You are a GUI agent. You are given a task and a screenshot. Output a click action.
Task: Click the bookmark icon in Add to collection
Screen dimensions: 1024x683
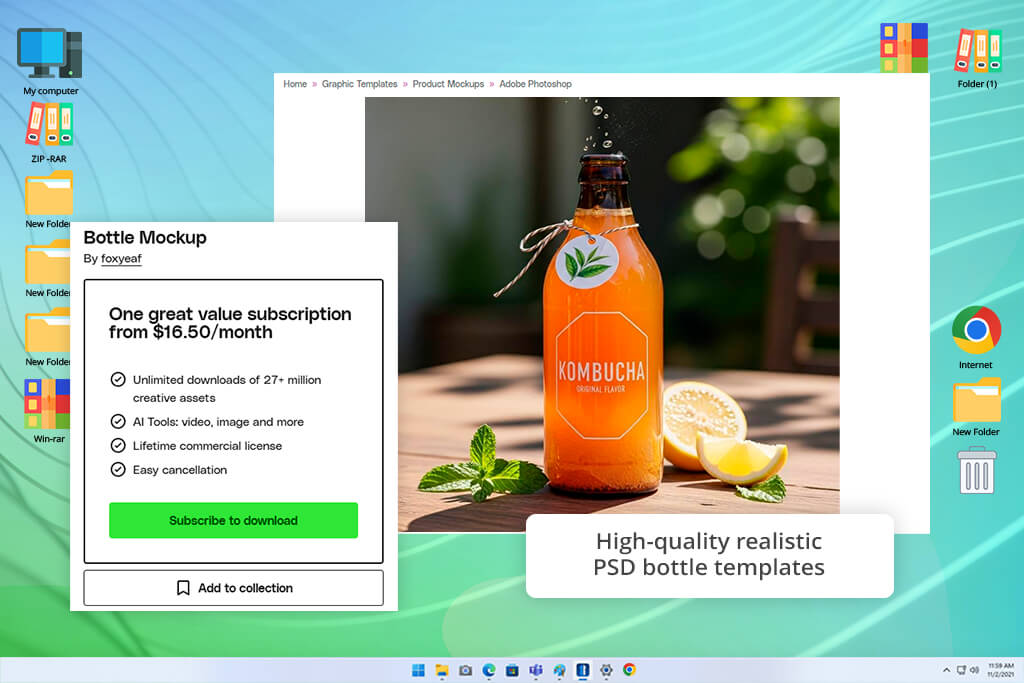(184, 588)
